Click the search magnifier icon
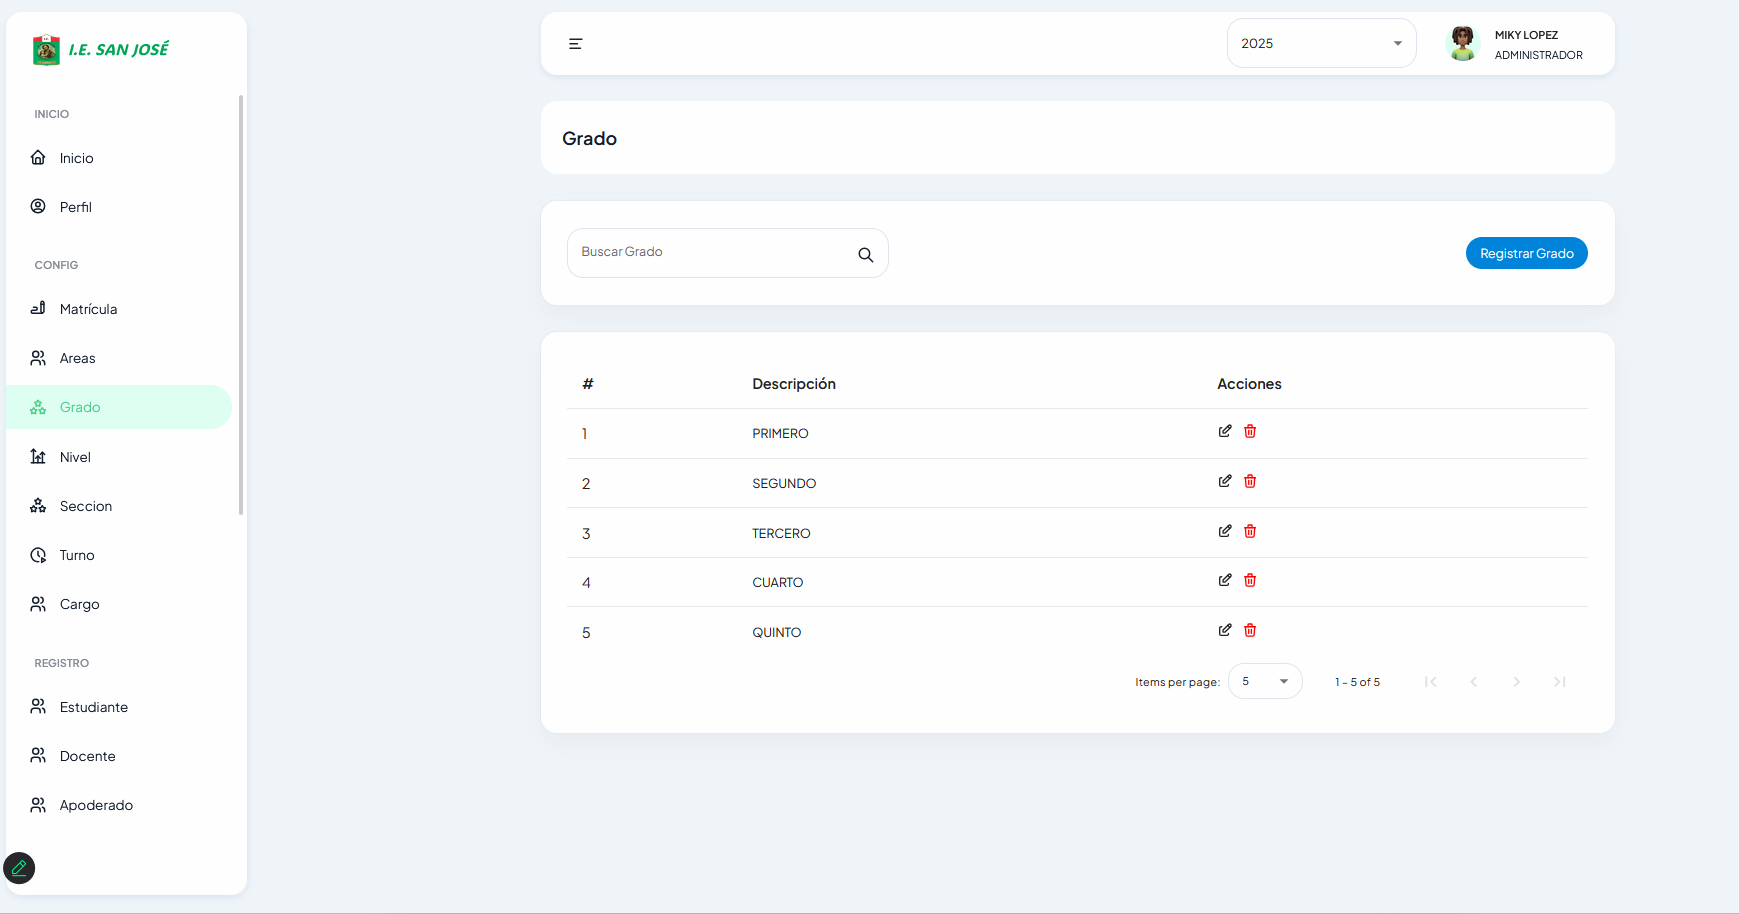 (x=865, y=255)
